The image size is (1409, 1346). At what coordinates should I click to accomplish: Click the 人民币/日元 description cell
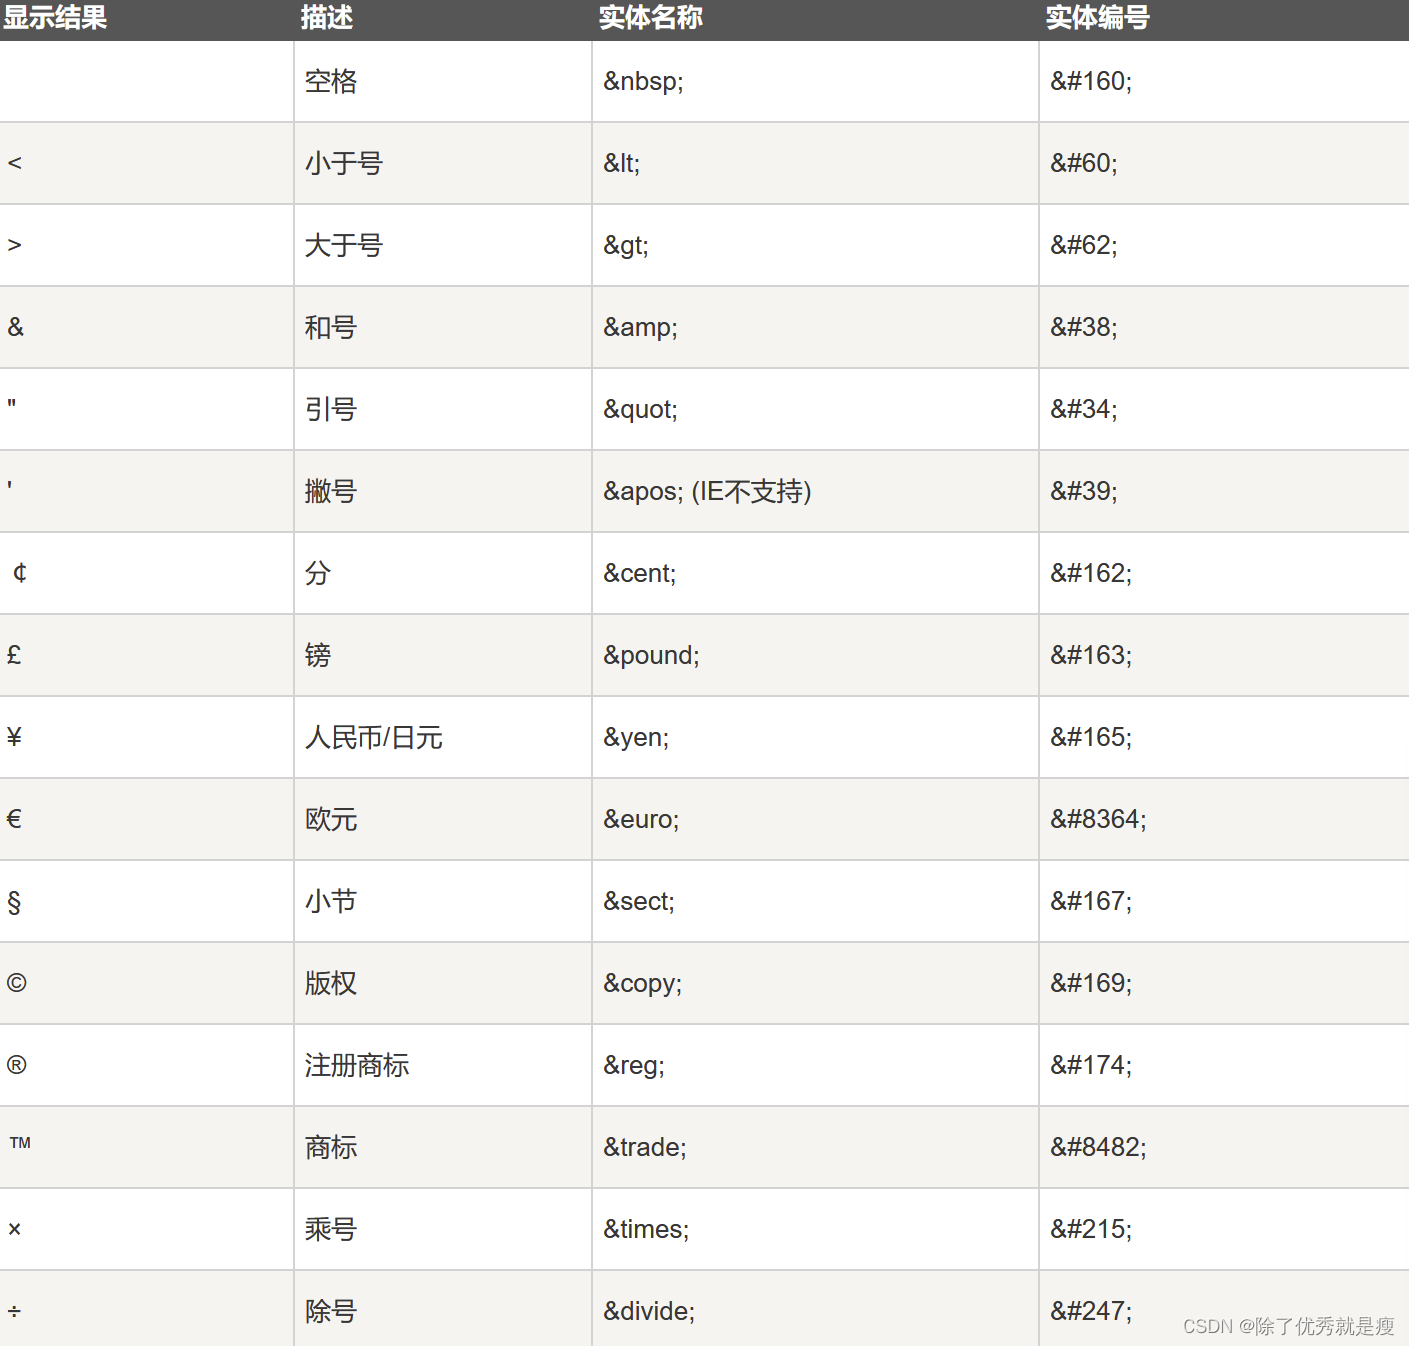(374, 737)
